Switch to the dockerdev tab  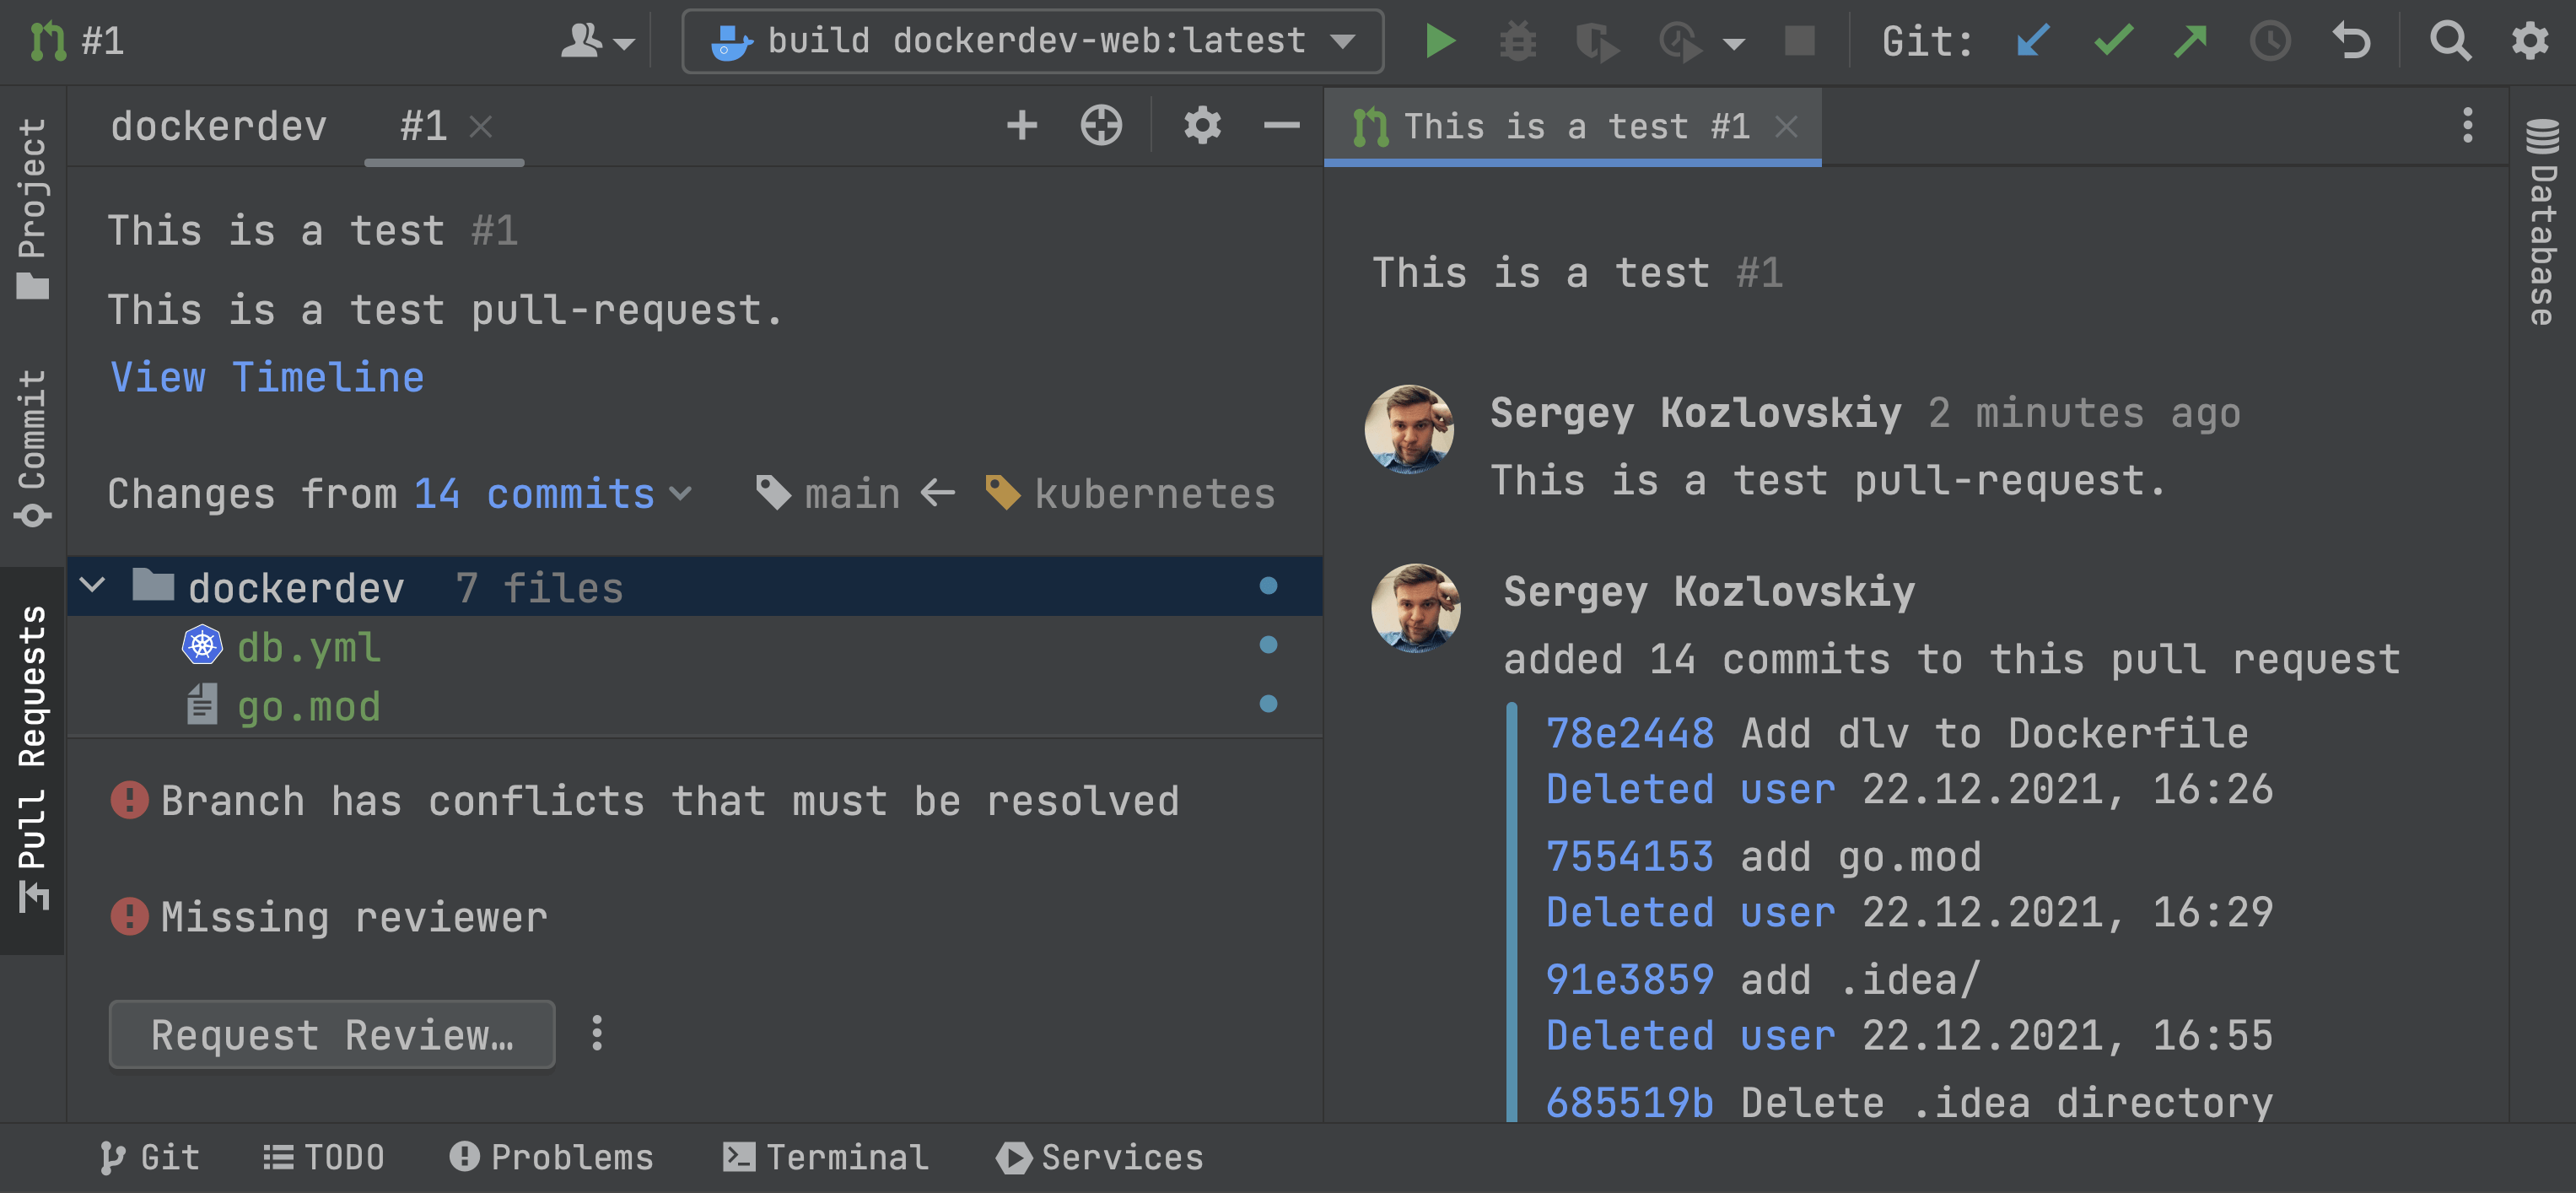tap(218, 126)
